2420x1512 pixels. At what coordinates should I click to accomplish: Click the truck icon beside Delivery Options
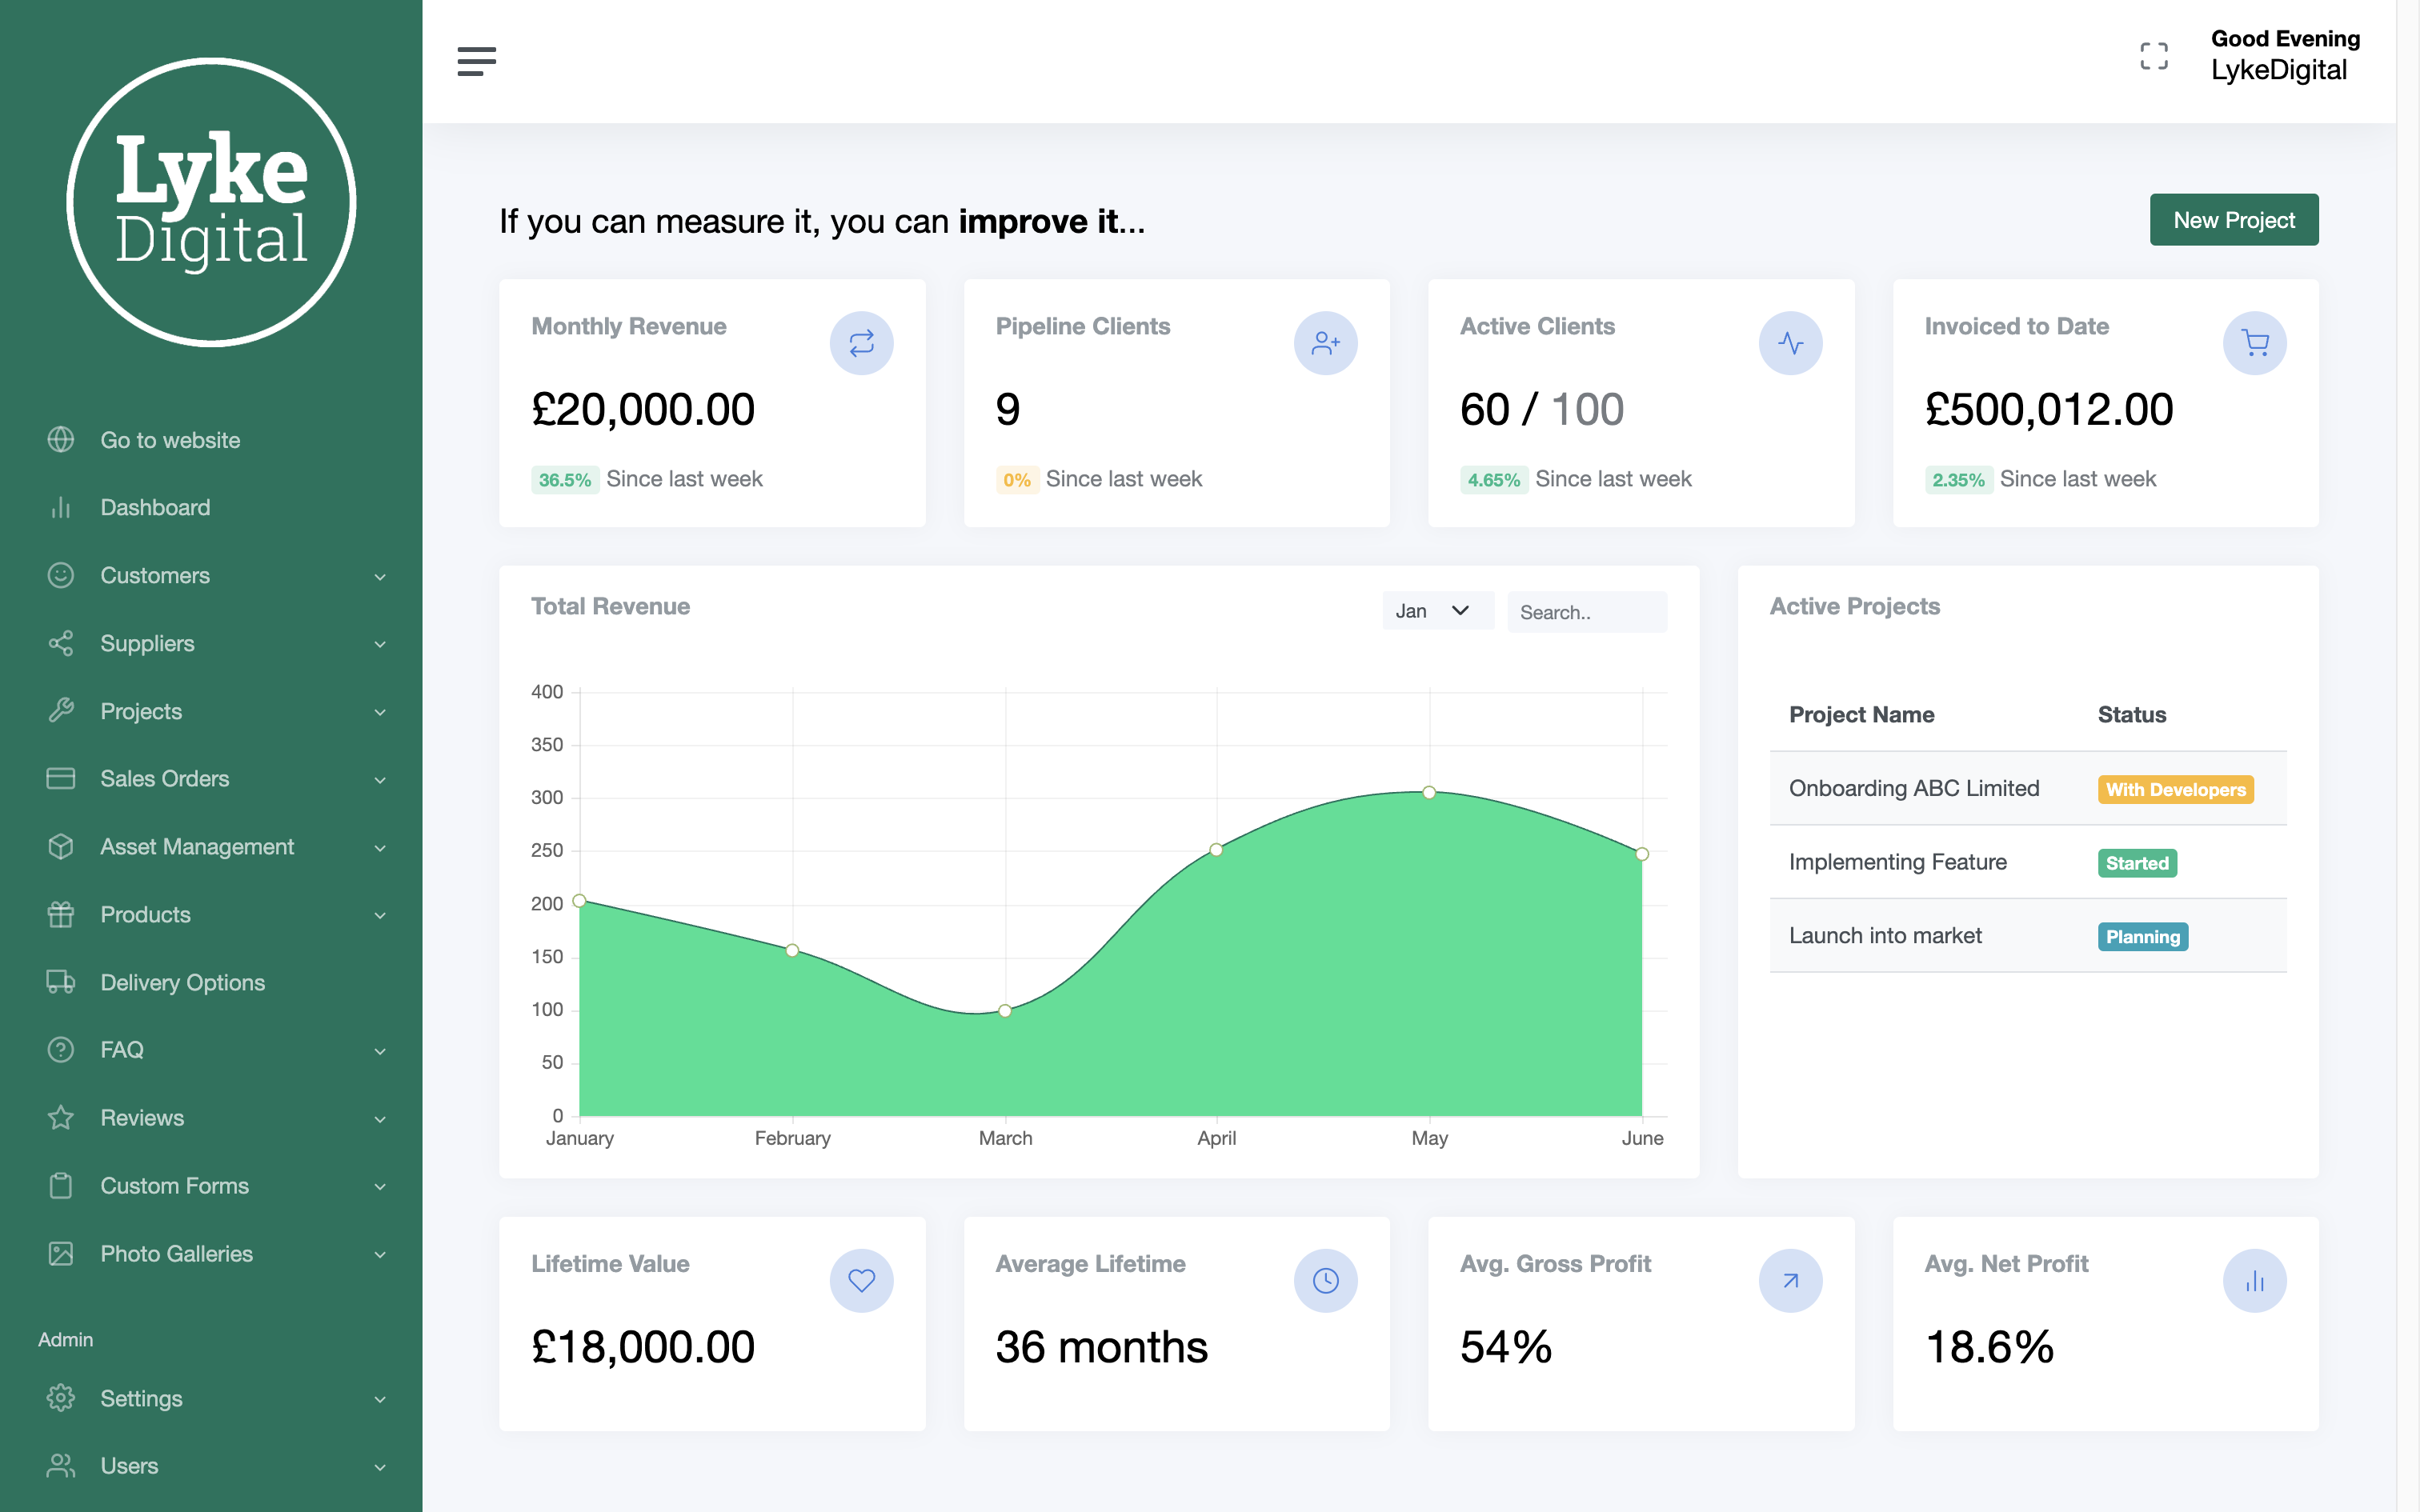(61, 982)
